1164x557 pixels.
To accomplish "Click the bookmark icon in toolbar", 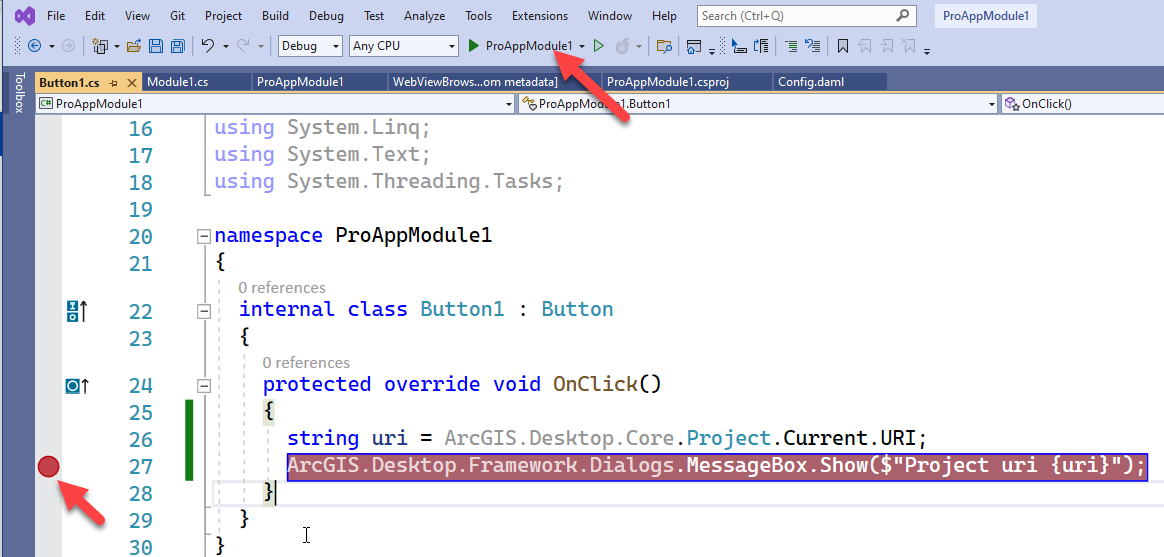I will pos(843,46).
